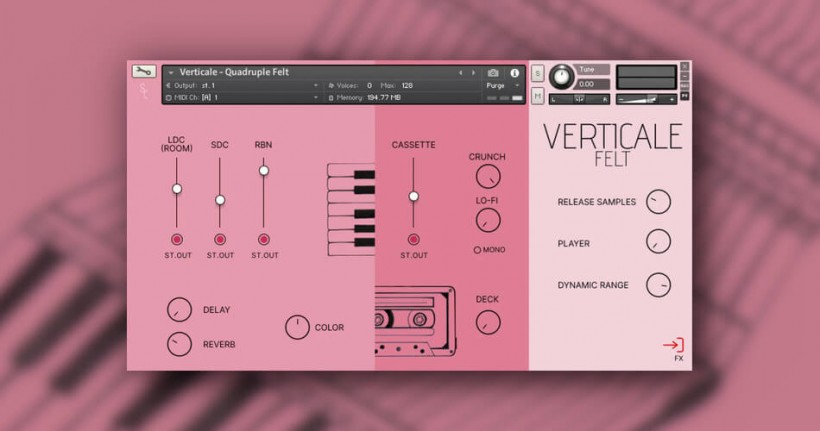This screenshot has width=820, height=431.
Task: Click the Release Samples knob
Action: 658,201
